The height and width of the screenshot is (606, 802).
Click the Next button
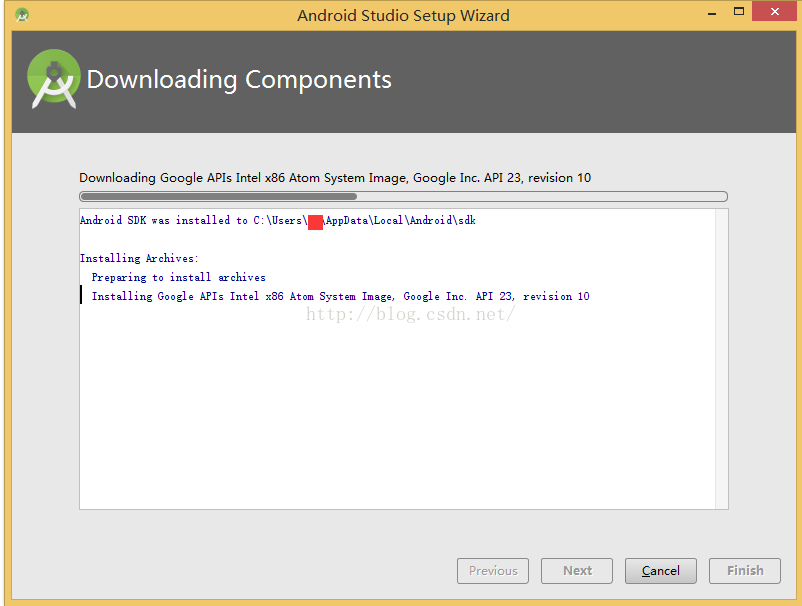[577, 571]
